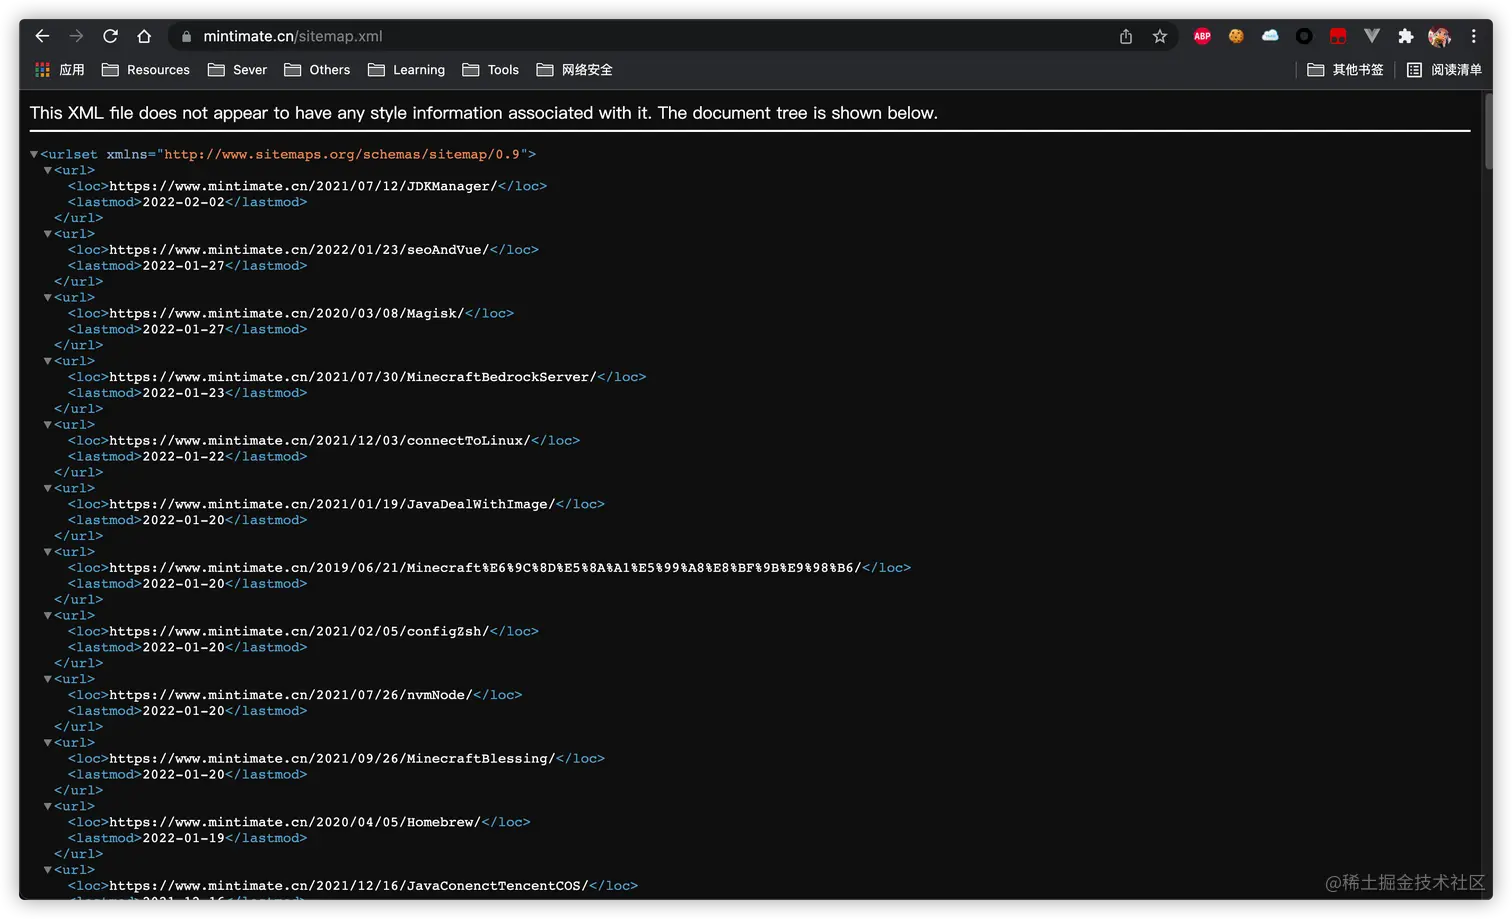
Task: Click the JavaConenctTencentCOS loc URL text
Action: [x=349, y=886]
